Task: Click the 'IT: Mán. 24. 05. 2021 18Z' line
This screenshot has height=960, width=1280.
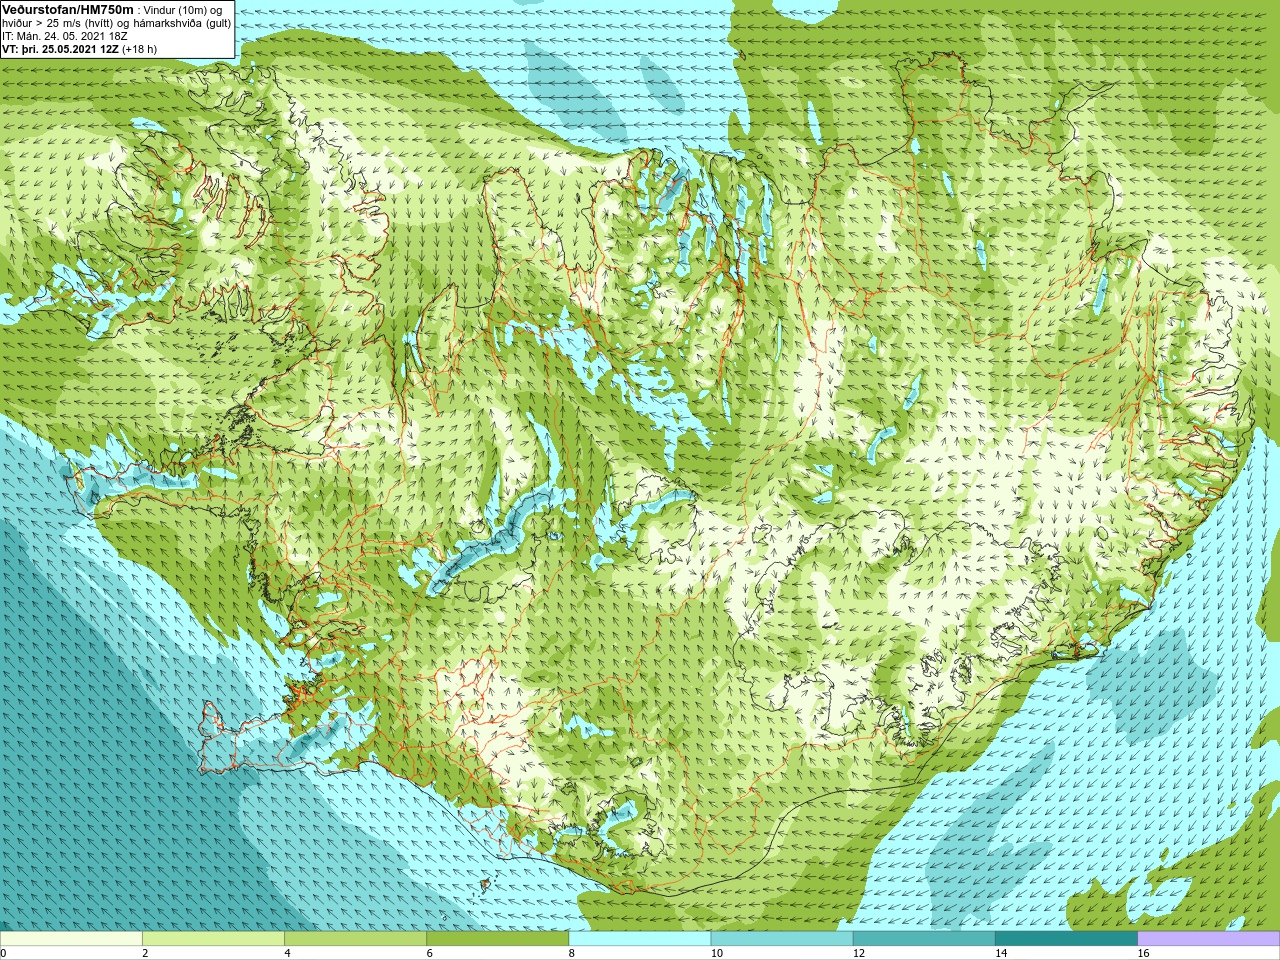Action: (65, 36)
